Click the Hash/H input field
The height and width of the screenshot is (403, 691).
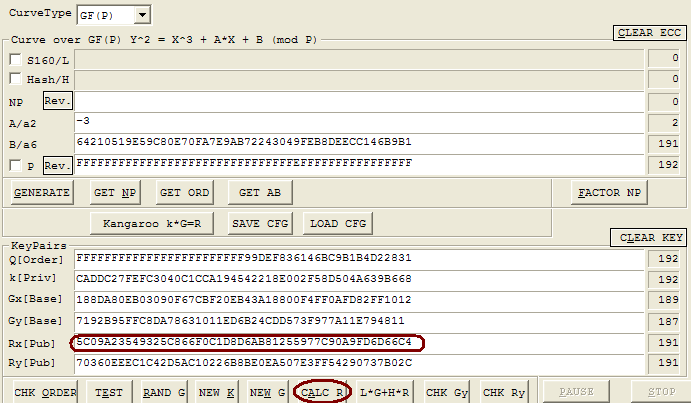pyautogui.click(x=359, y=79)
